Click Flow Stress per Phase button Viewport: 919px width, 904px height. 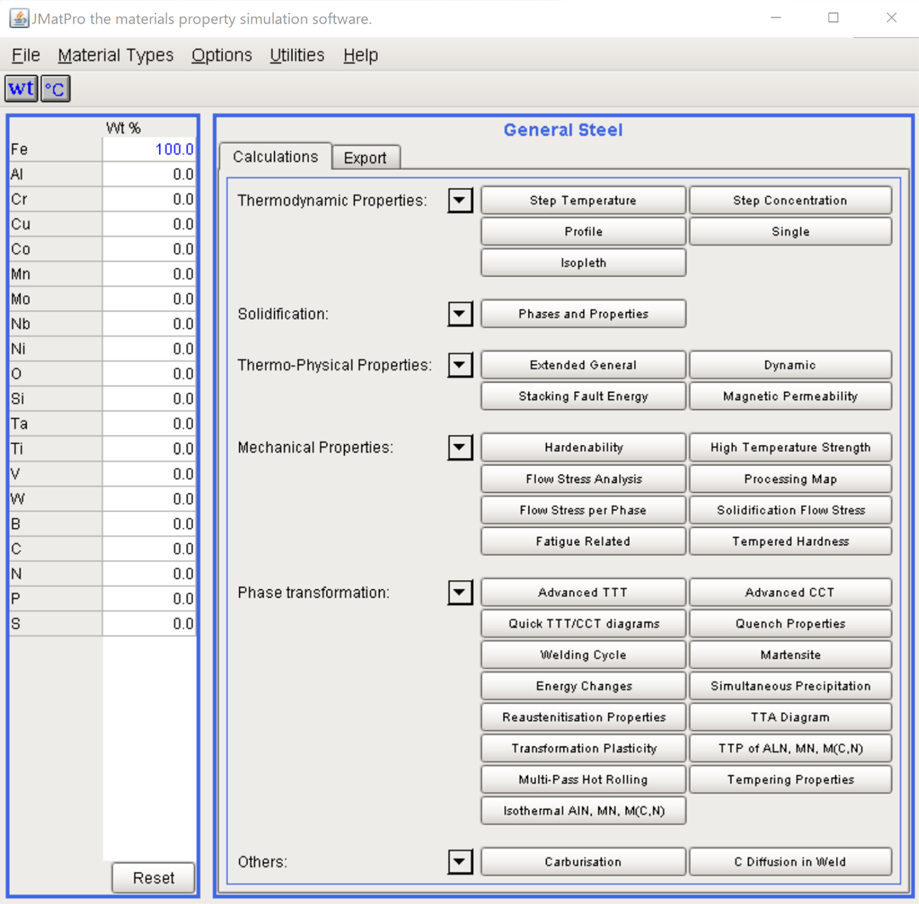click(x=583, y=510)
